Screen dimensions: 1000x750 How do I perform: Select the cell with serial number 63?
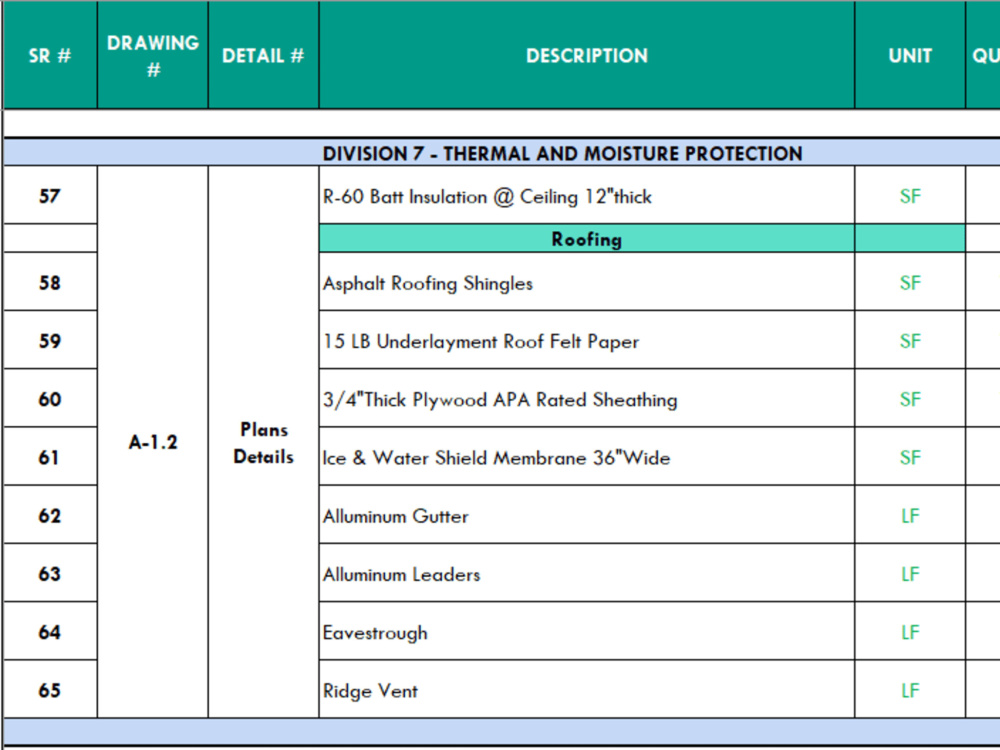click(50, 573)
